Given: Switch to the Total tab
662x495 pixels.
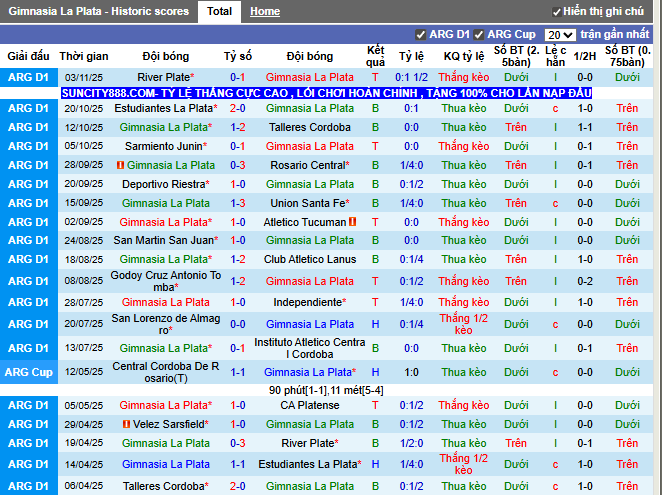Looking at the screenshot, I should (x=219, y=11).
